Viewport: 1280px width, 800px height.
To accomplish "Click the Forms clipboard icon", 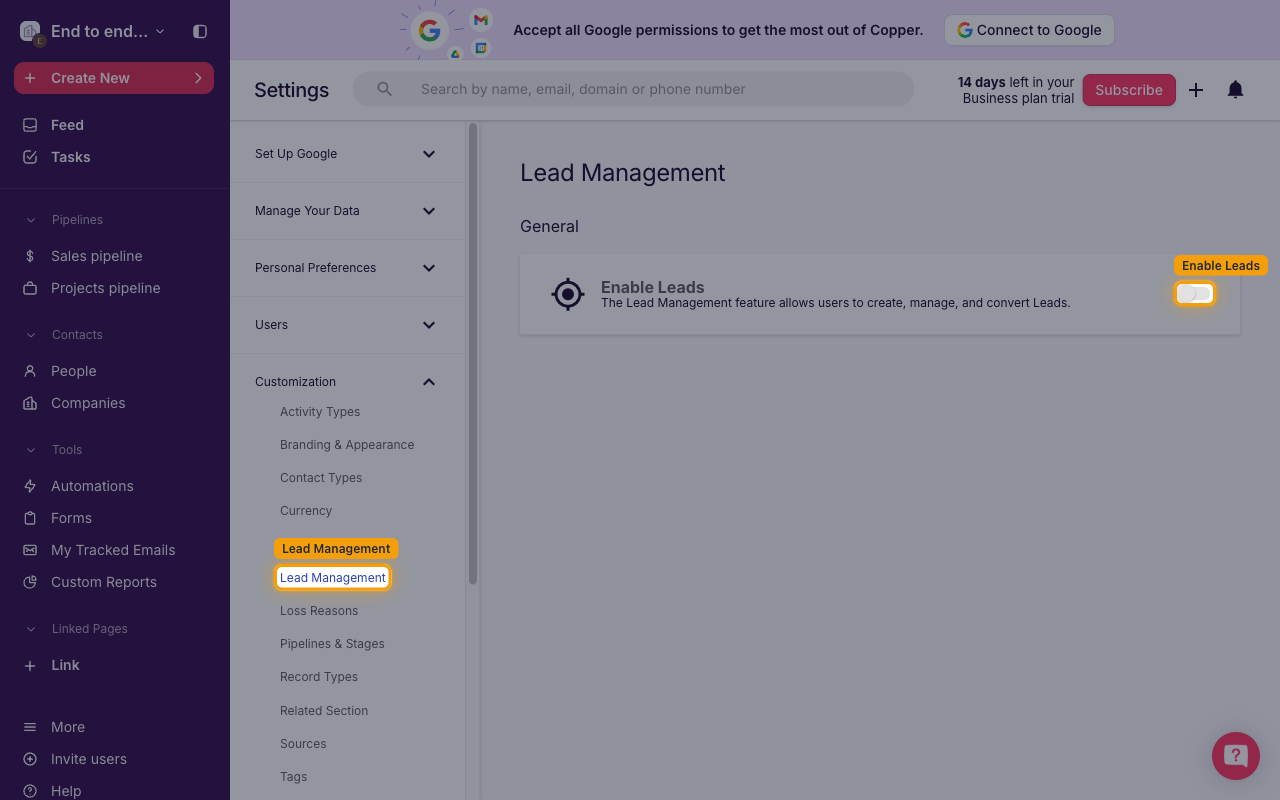I will [x=30, y=518].
